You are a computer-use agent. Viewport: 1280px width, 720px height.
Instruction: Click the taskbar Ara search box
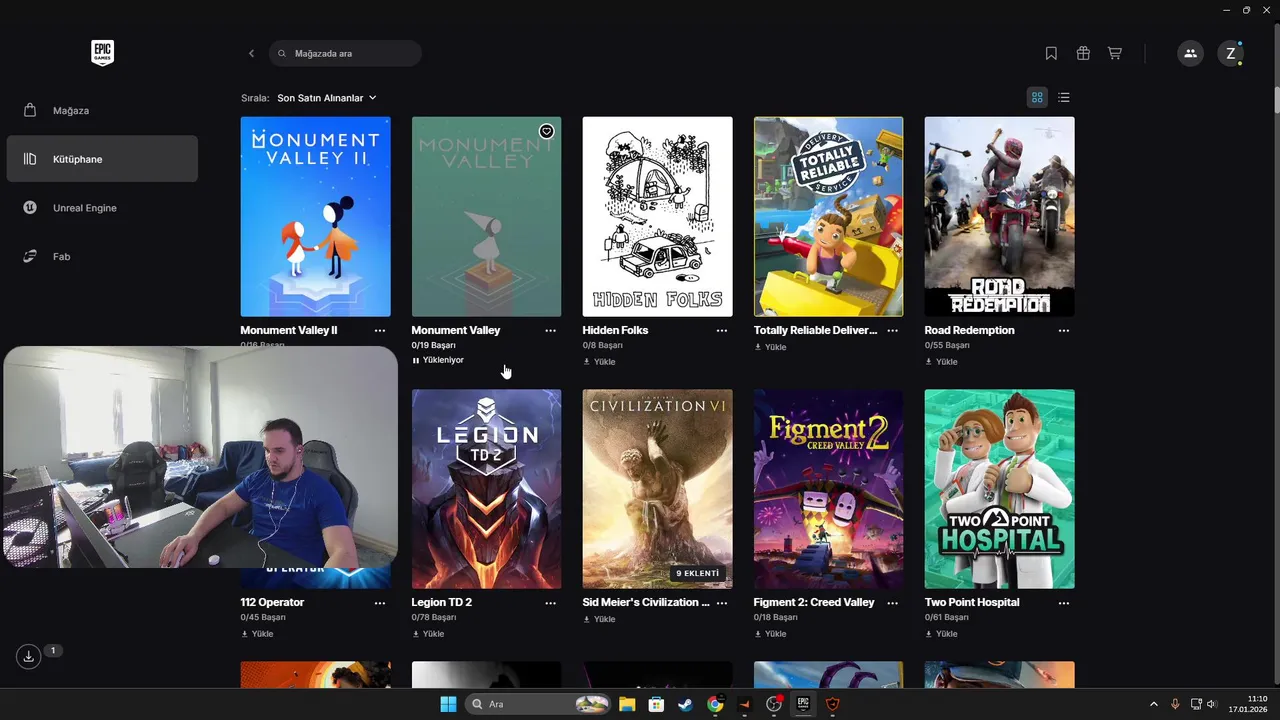tap(538, 704)
